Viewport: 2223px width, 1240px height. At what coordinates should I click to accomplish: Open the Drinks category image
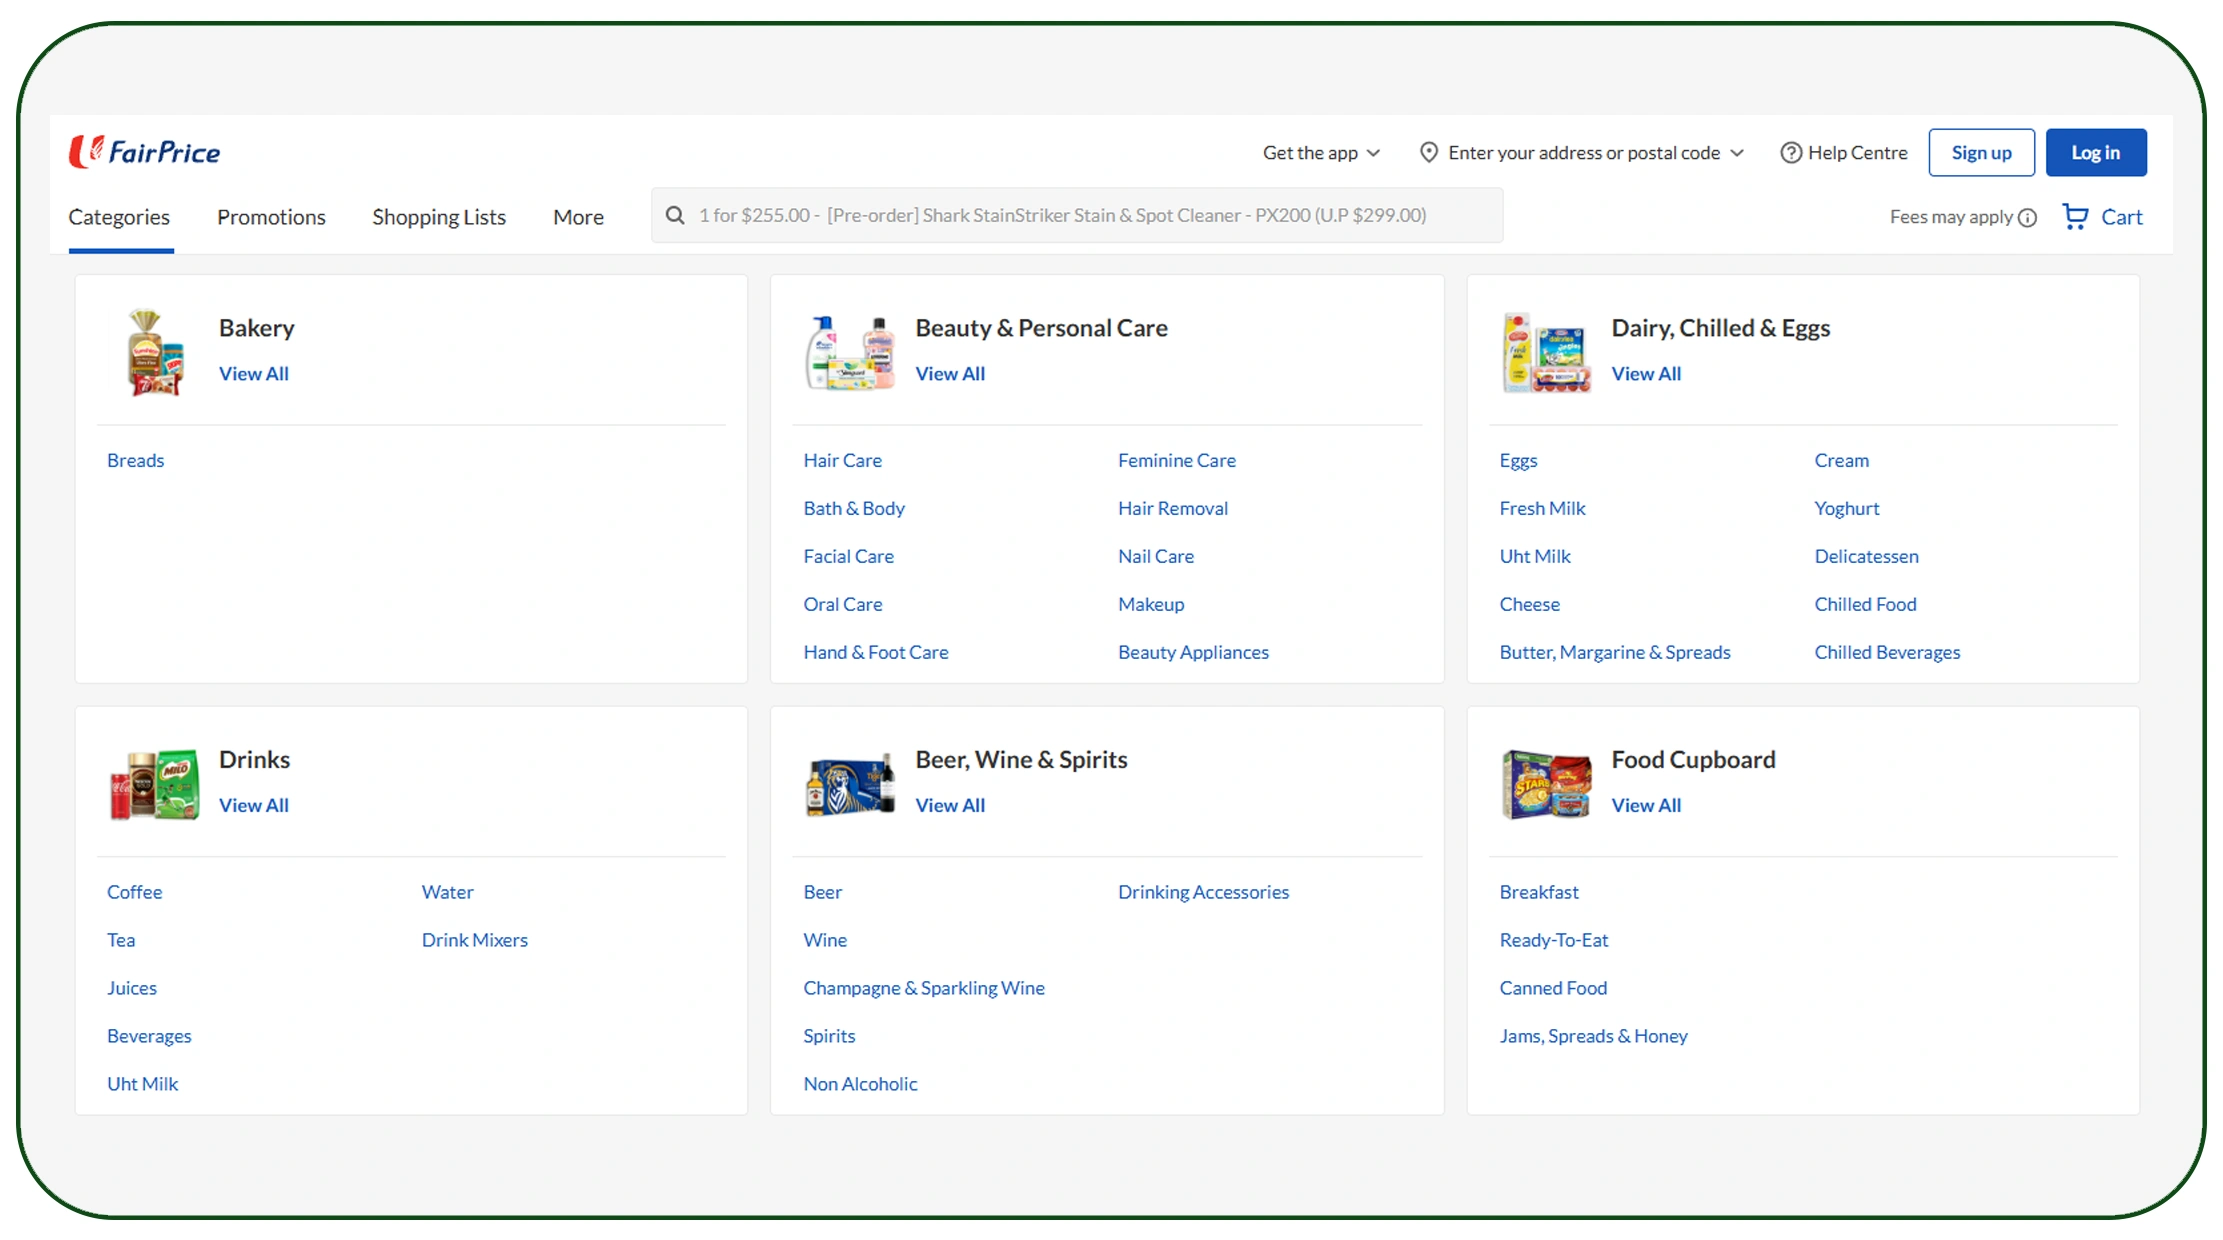coord(154,785)
